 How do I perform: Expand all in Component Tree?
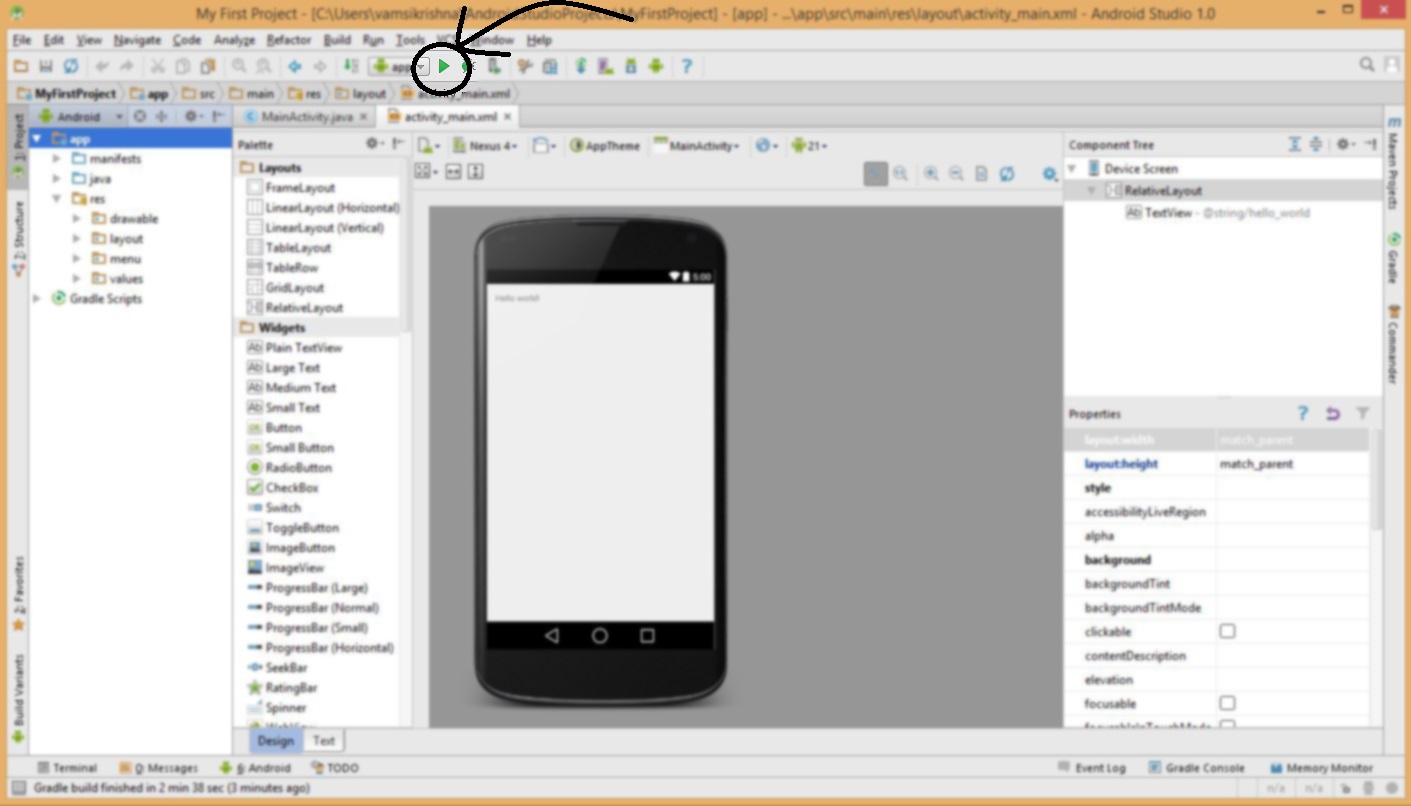(1294, 145)
